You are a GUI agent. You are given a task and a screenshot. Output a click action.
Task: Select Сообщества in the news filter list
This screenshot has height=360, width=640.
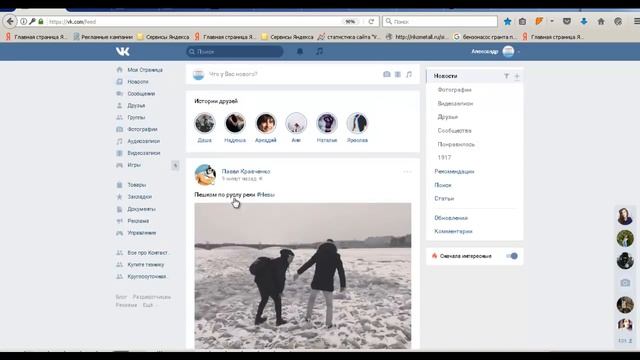454,131
